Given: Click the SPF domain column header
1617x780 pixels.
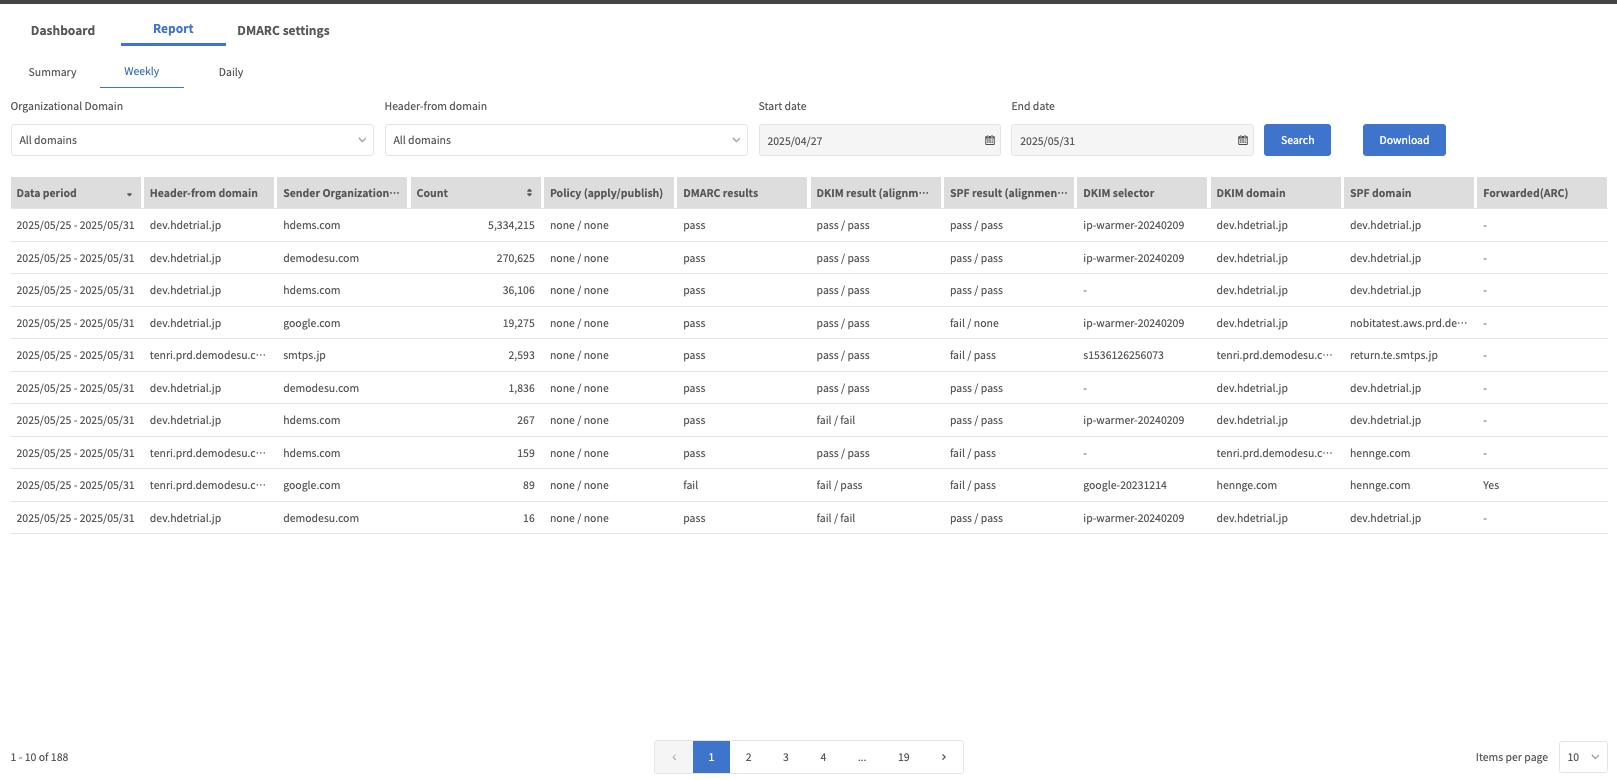Looking at the screenshot, I should [1408, 193].
